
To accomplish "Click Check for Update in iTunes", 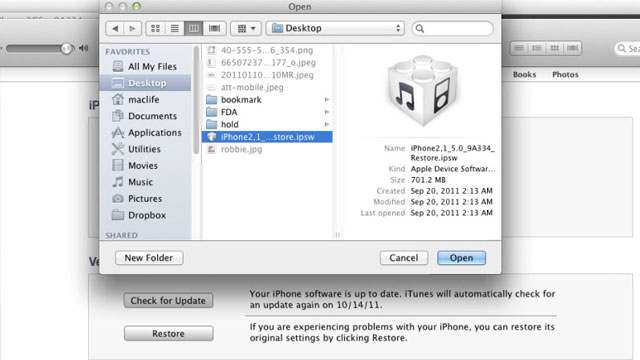I will coord(168,301).
